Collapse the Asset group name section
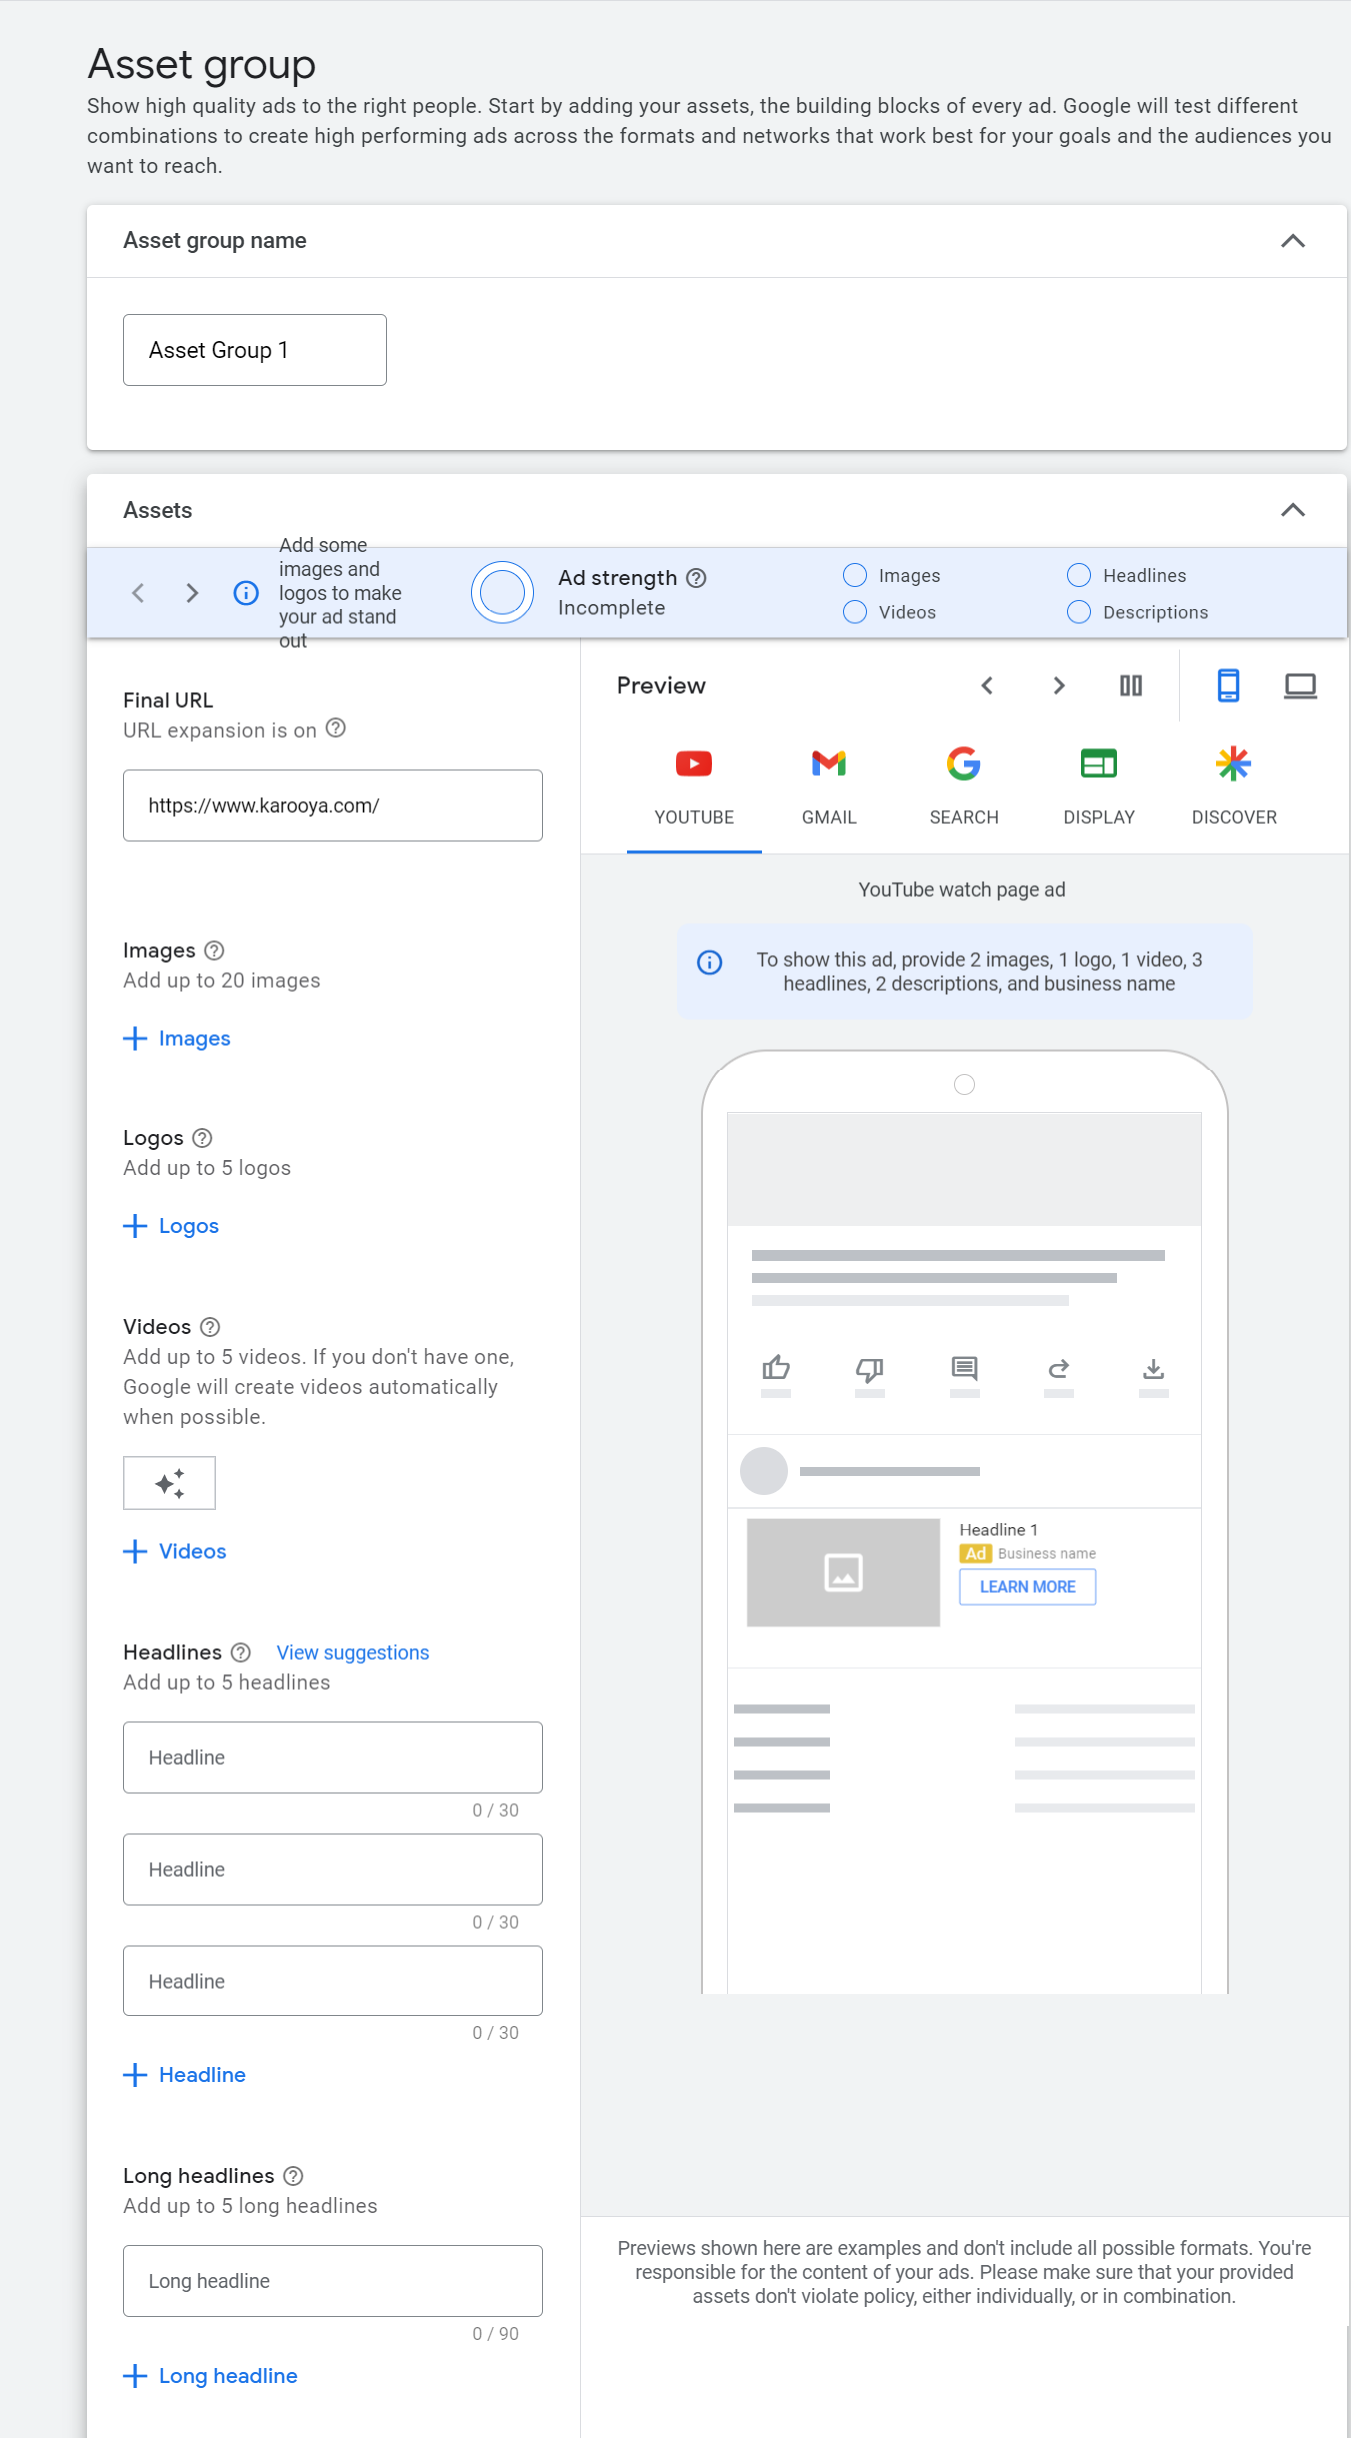 [1292, 241]
